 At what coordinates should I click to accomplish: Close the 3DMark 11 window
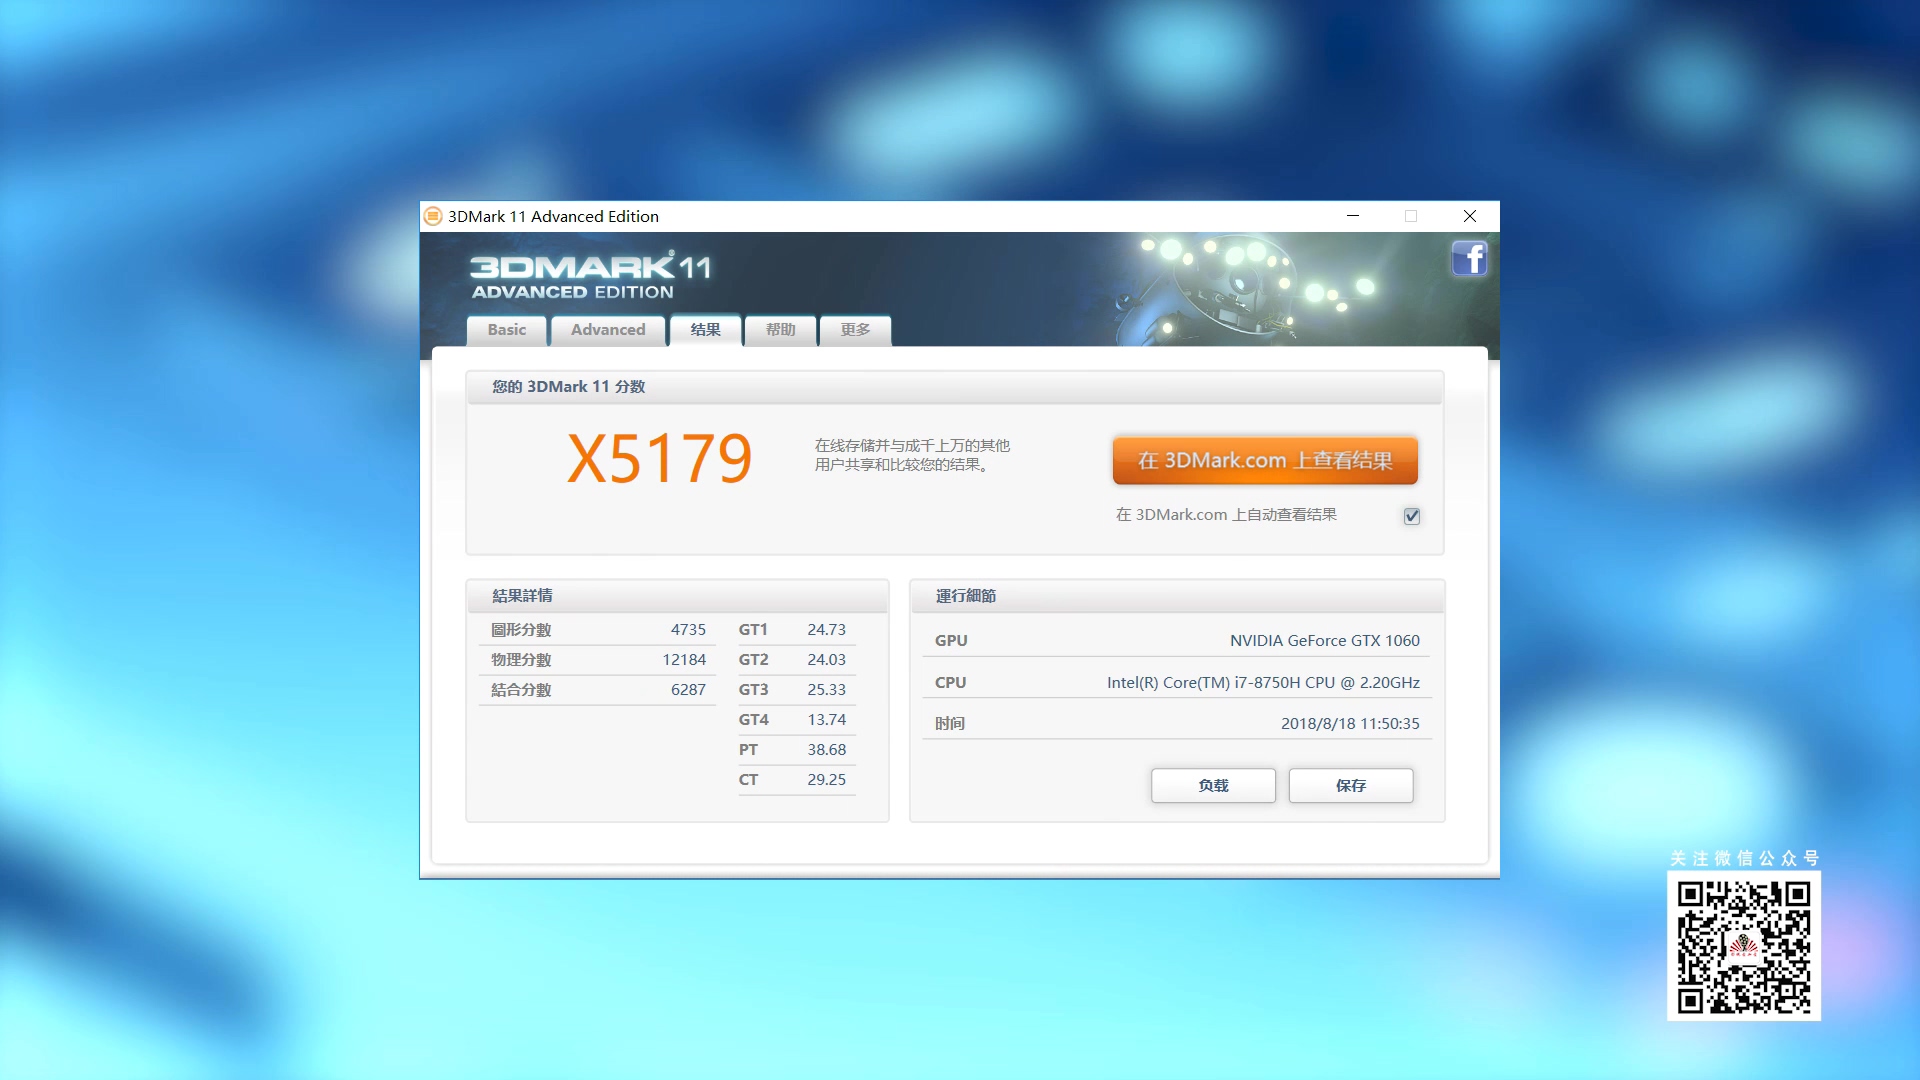click(x=1469, y=216)
